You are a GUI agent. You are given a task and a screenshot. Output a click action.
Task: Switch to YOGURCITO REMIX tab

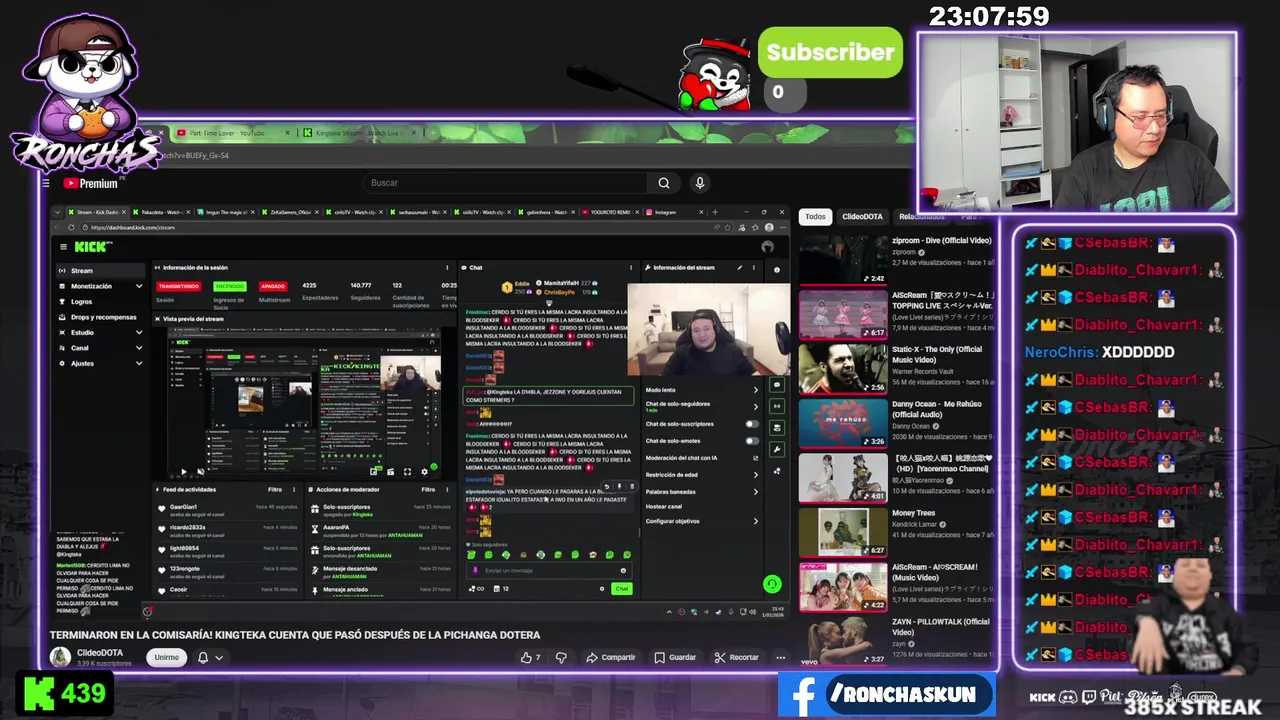click(608, 212)
